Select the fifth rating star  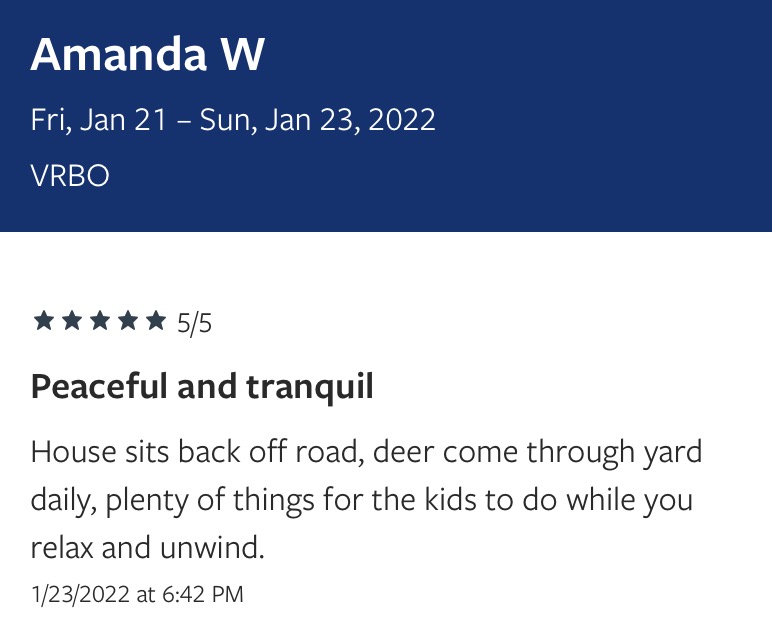(x=155, y=321)
